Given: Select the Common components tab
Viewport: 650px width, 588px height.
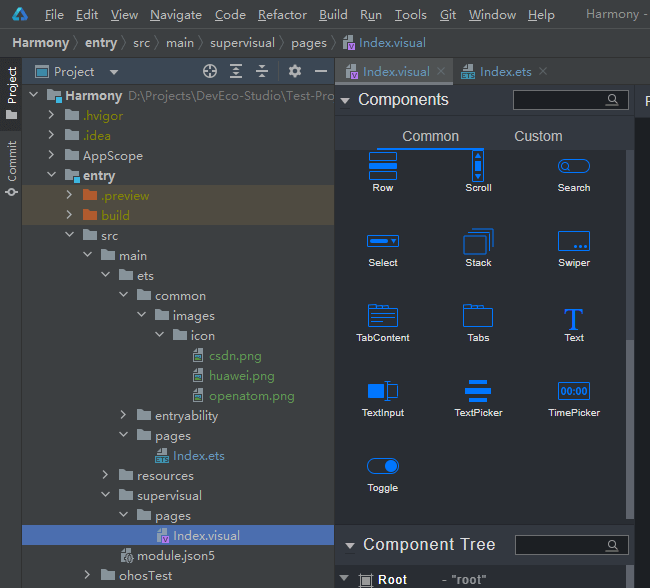Looking at the screenshot, I should (x=430, y=136).
